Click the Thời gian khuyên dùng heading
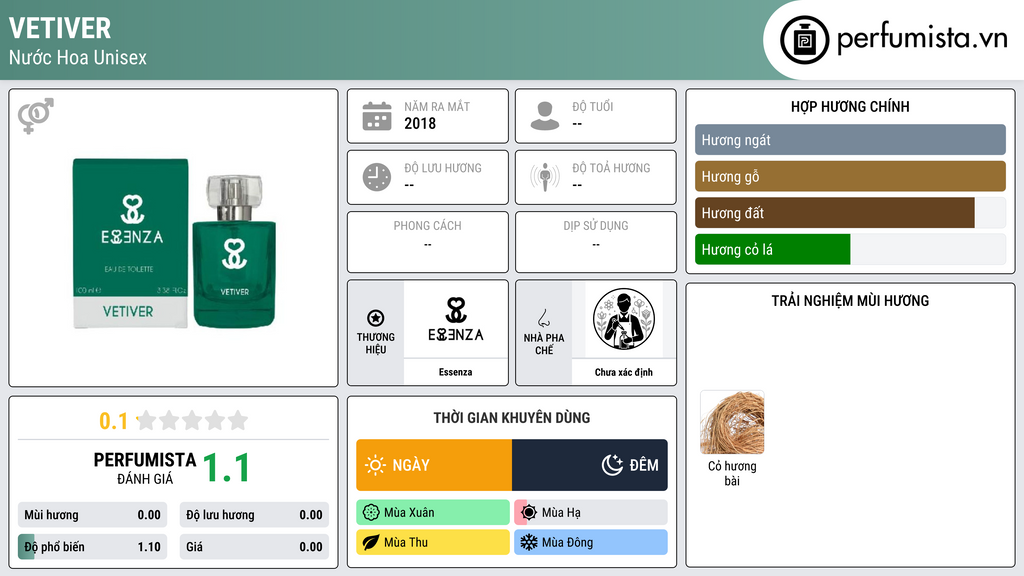 tap(512, 417)
